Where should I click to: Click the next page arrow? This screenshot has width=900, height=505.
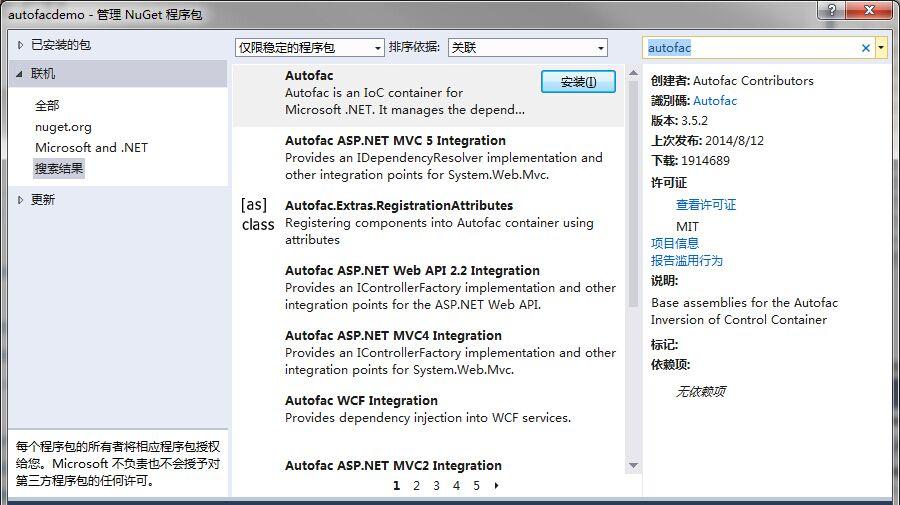coord(496,485)
